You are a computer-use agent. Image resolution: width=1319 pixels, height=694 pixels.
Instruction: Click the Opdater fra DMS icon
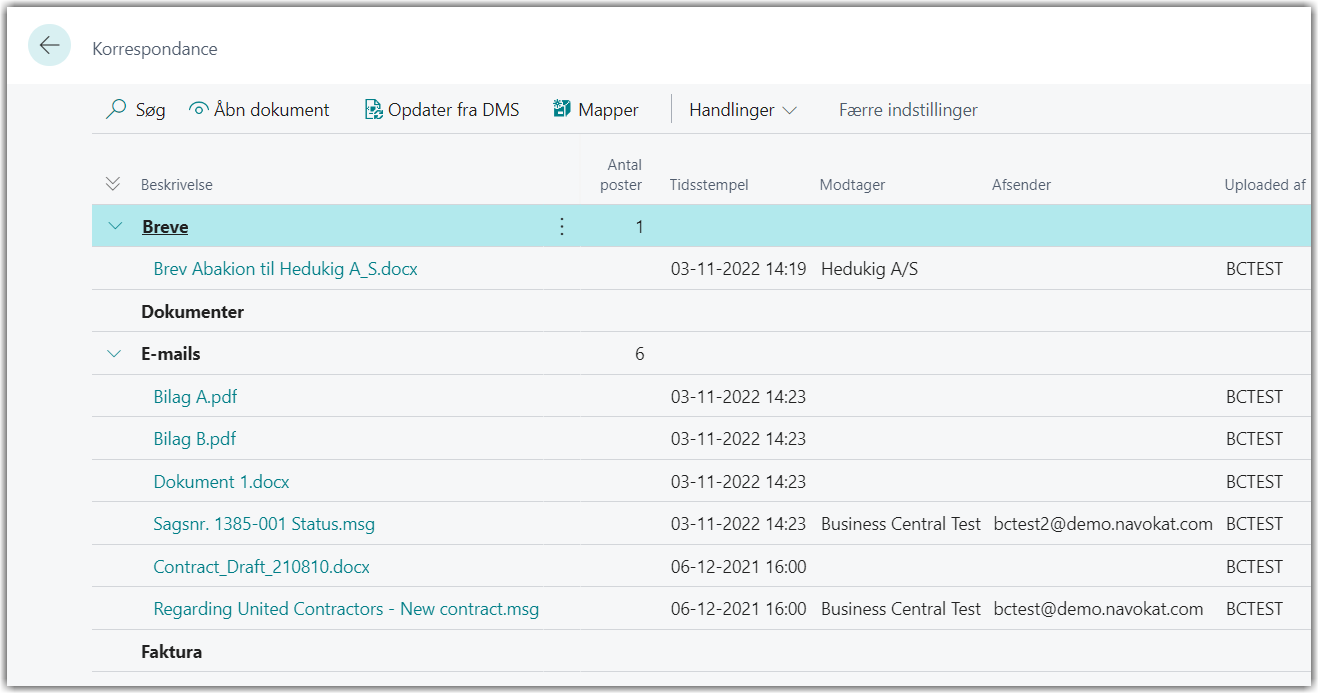pos(373,110)
